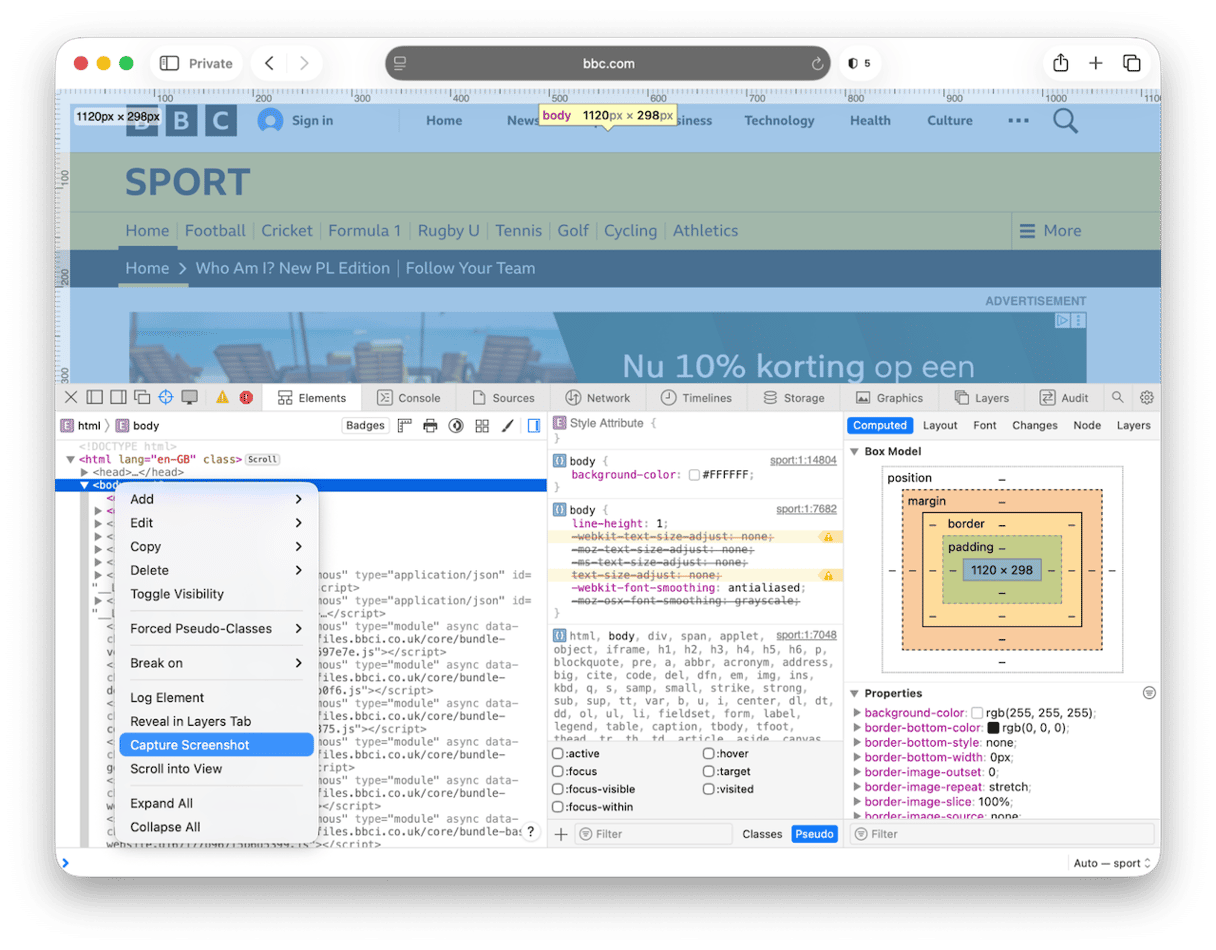This screenshot has height=950, width=1216.
Task: Collapse the Box Model section triangle
Action: (x=855, y=452)
